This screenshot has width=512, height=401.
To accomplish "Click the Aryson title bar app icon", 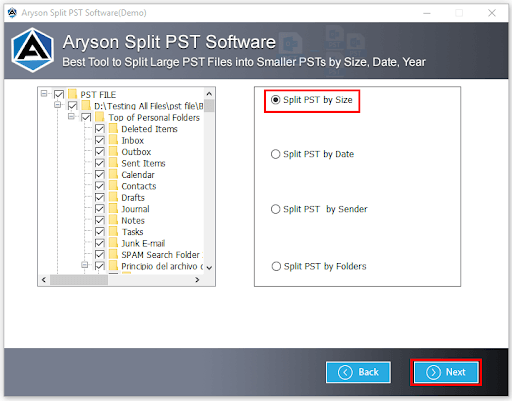I will tap(12, 13).
